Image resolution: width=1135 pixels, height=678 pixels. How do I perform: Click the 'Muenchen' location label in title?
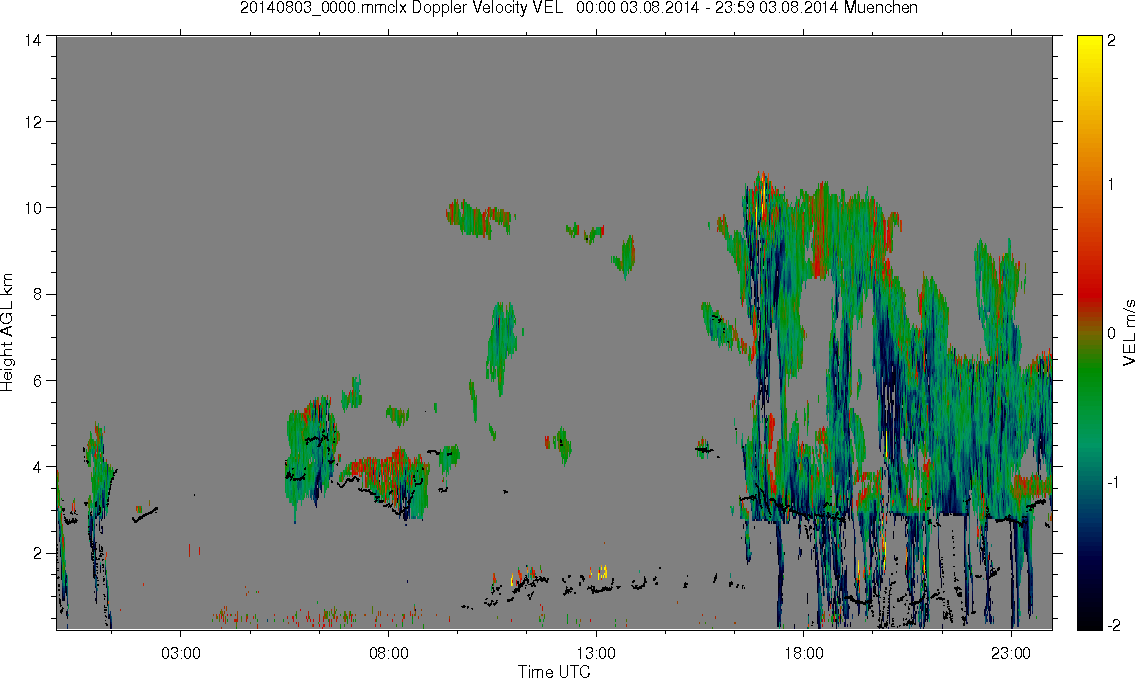[880, 8]
